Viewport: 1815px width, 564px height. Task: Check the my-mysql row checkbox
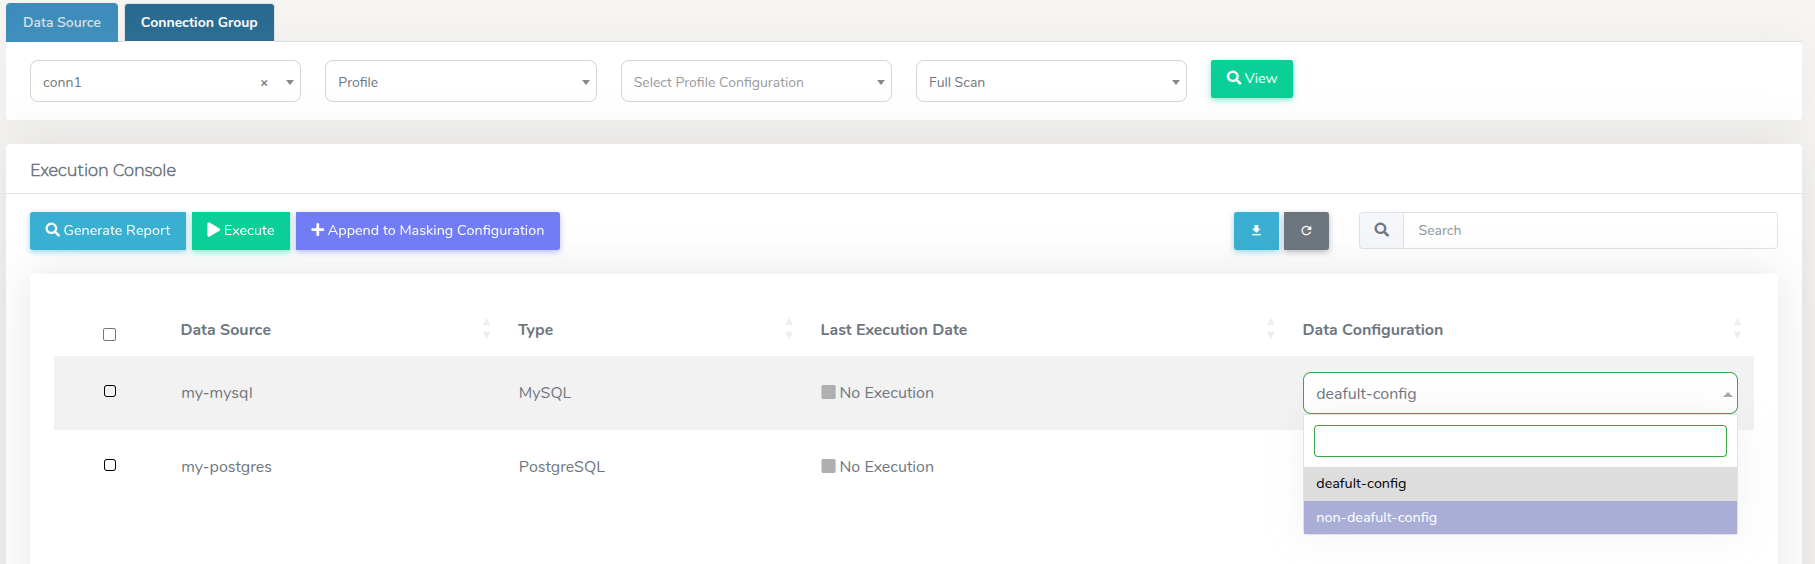(x=110, y=391)
